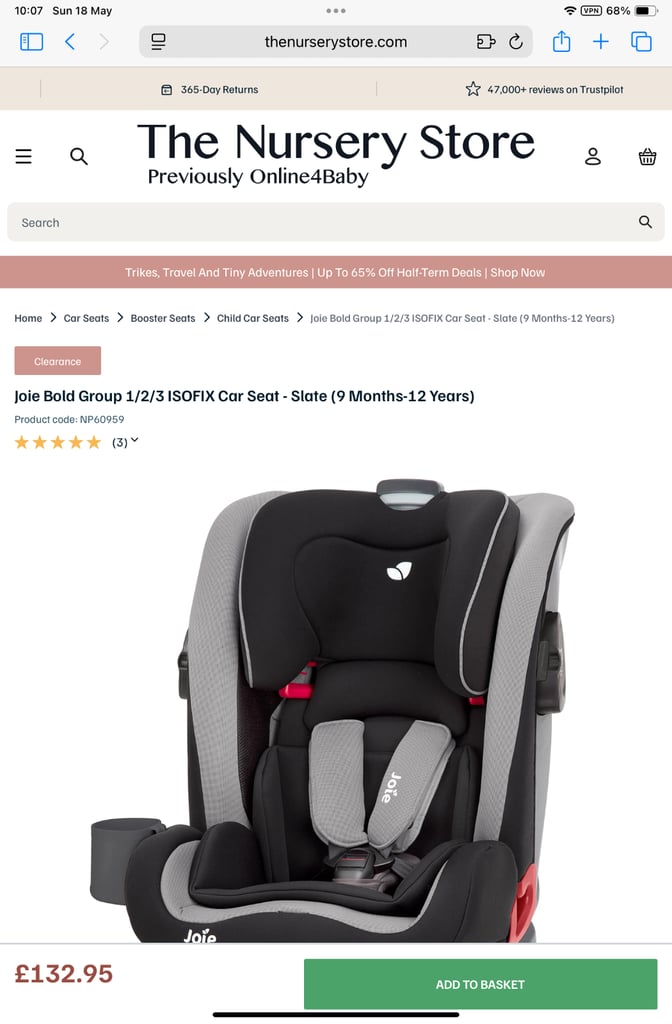672x1024 pixels.
Task: Click into the Search input field
Action: (x=336, y=223)
